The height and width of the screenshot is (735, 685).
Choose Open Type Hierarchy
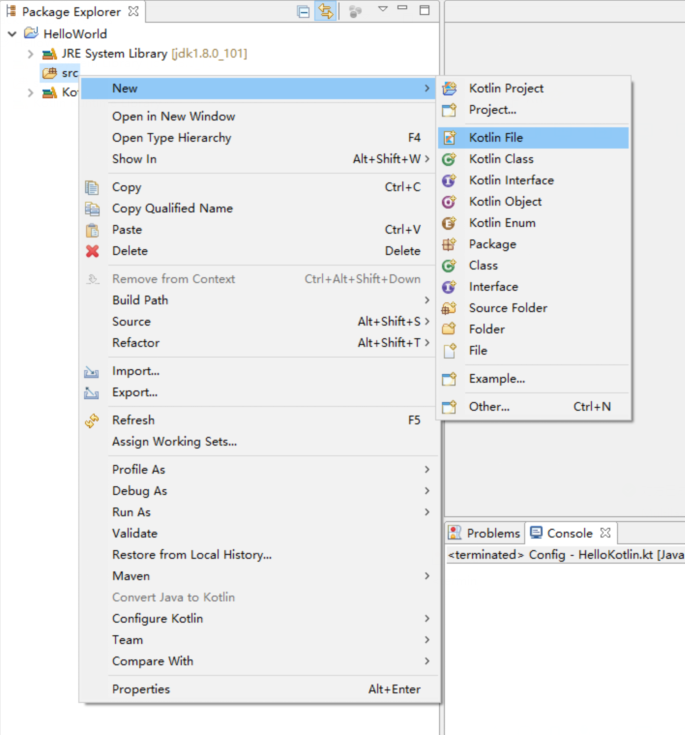258,138
